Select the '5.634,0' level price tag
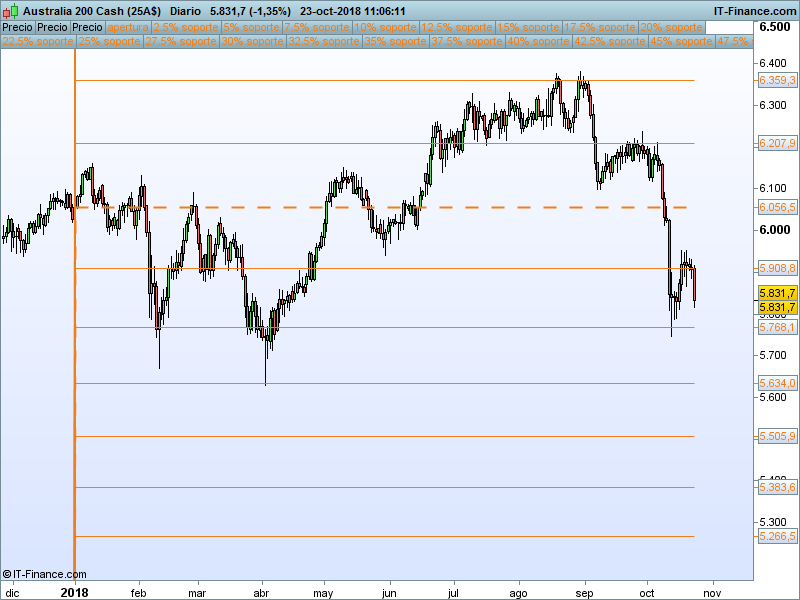The width and height of the screenshot is (800, 600). pos(777,383)
